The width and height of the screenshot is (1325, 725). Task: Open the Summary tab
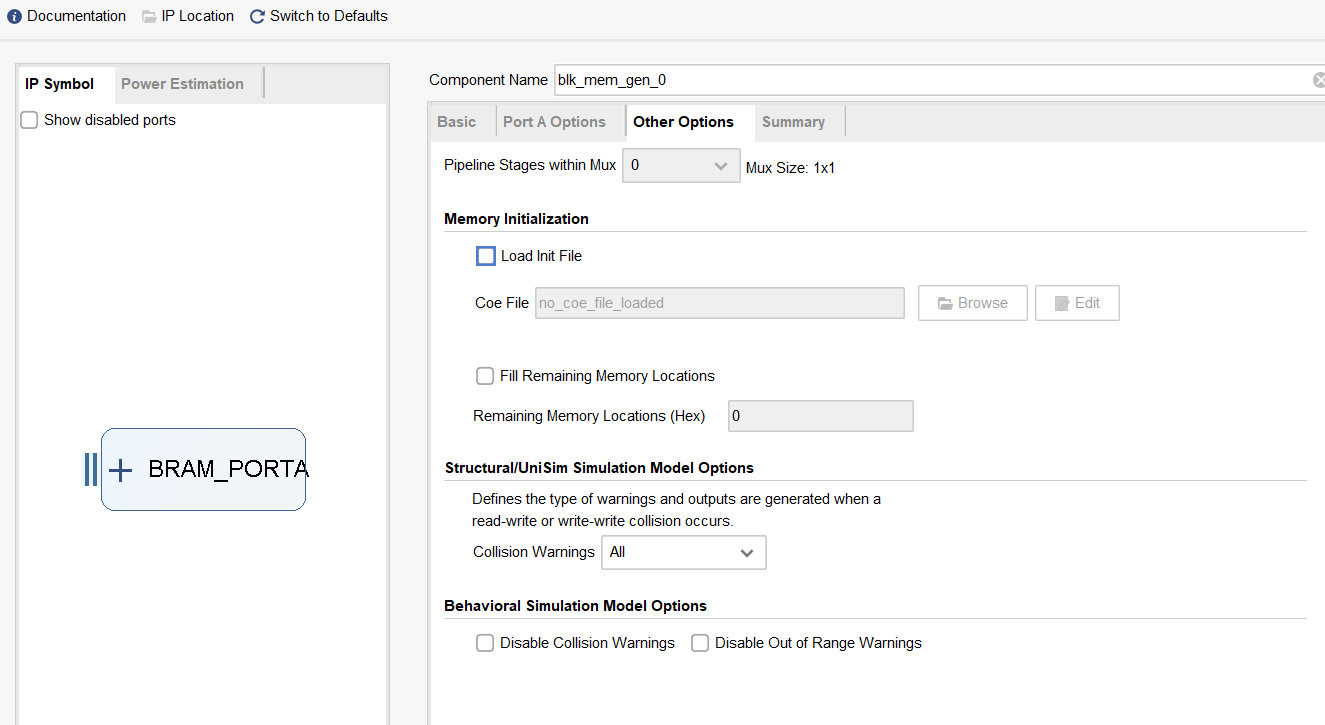(x=794, y=122)
